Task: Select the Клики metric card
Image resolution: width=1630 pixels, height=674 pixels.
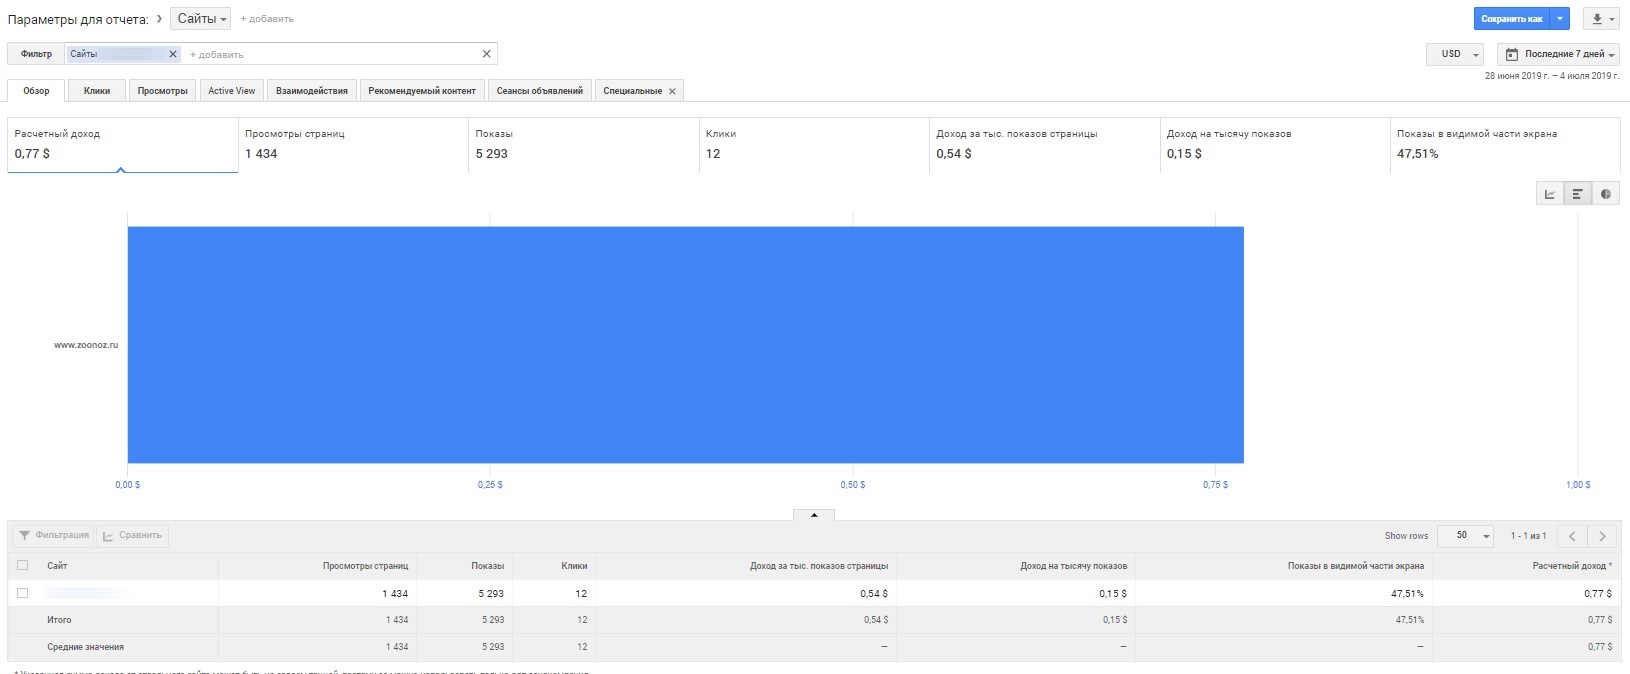Action: coord(814,145)
